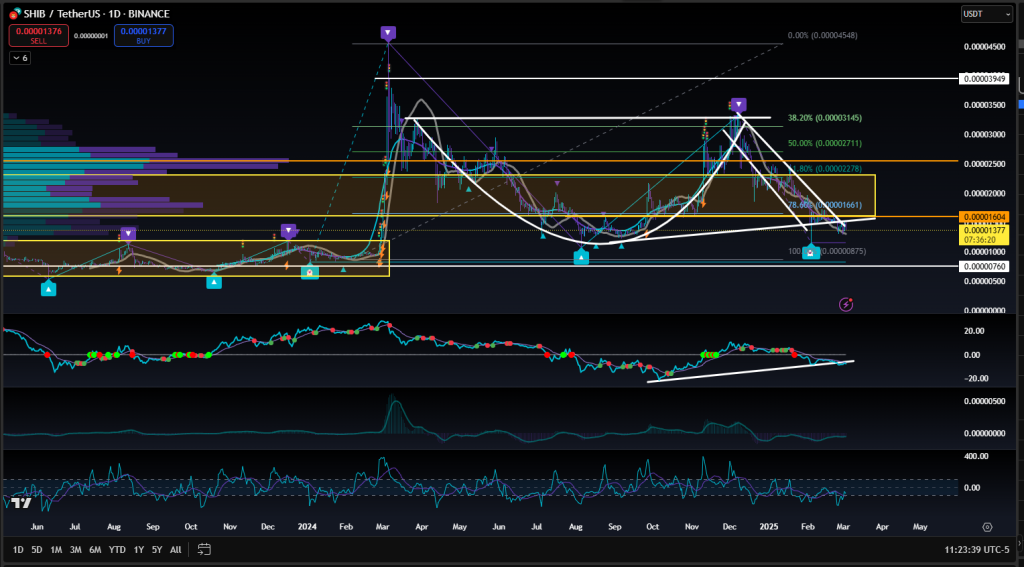This screenshot has width=1024, height=567.
Task: Open the SHIB / TetherUS symbol title
Action: (97, 13)
